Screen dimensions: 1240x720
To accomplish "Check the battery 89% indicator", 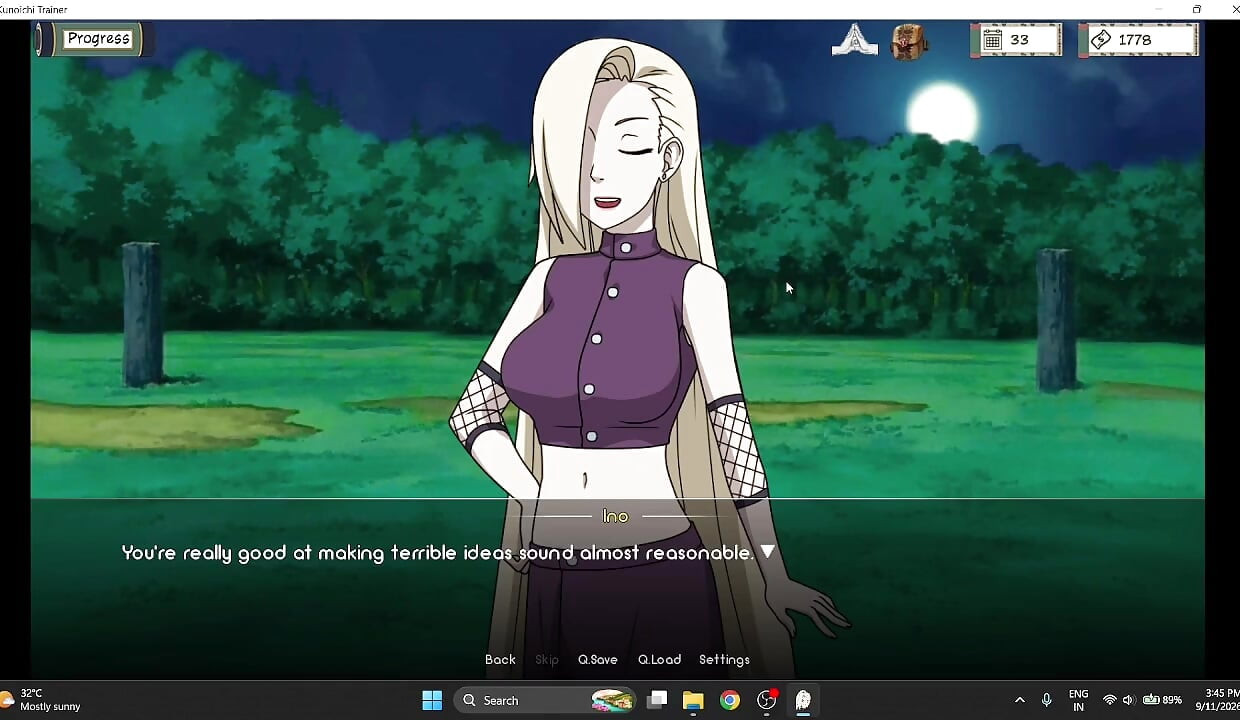I will click(x=1162, y=700).
